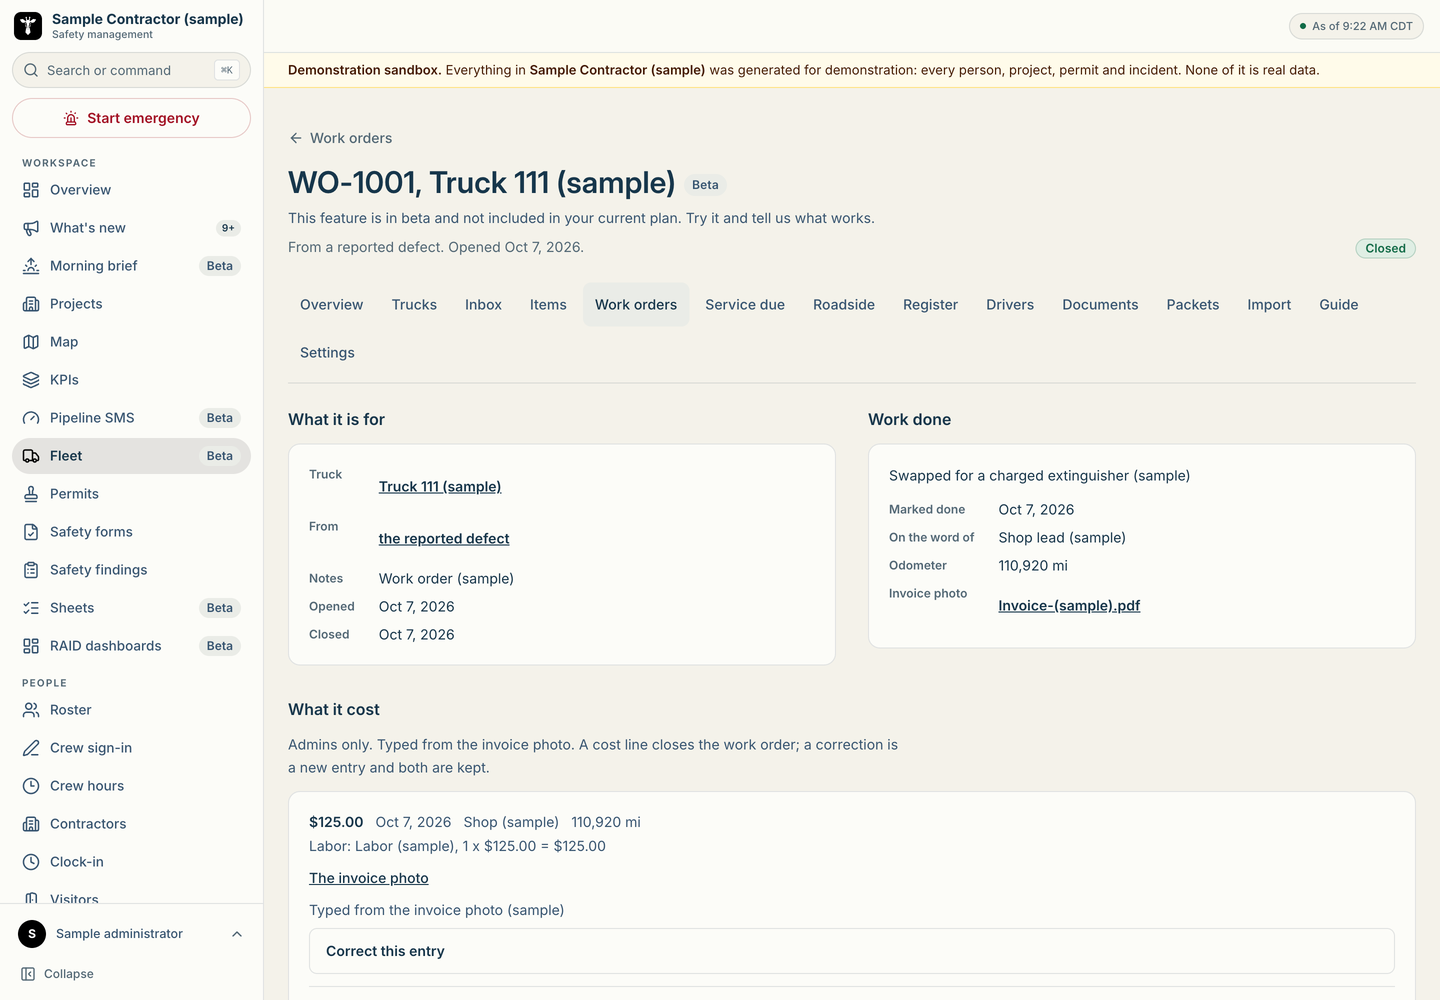Click the Safety findings clipboard icon

pos(31,570)
